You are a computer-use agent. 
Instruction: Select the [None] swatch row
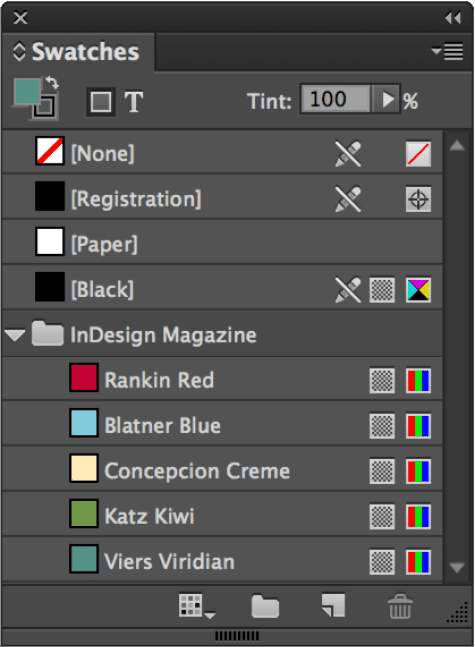coord(222,153)
